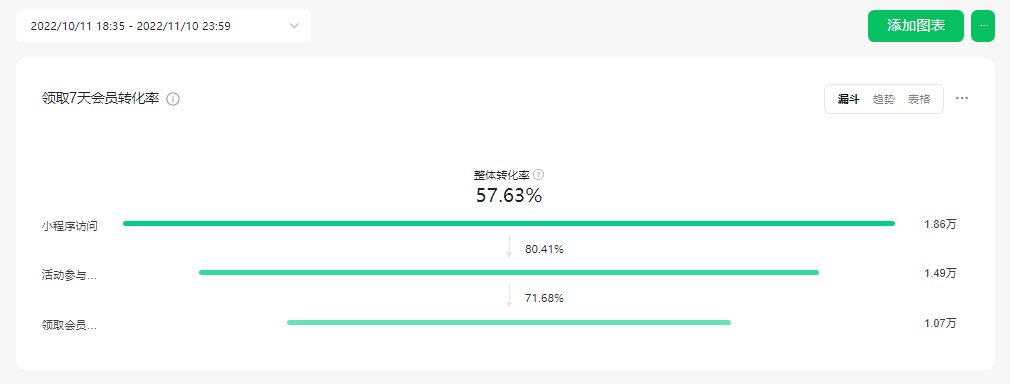This screenshot has height=384, width=1010.
Task: Switch to 漏斗 view
Action: click(x=848, y=99)
